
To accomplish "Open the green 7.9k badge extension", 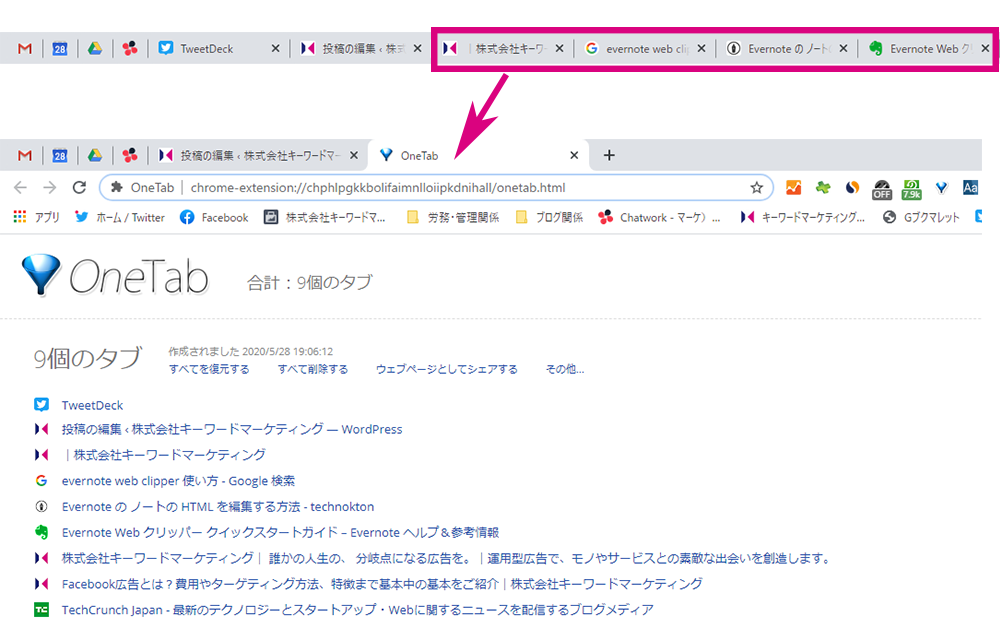I will 911,189.
